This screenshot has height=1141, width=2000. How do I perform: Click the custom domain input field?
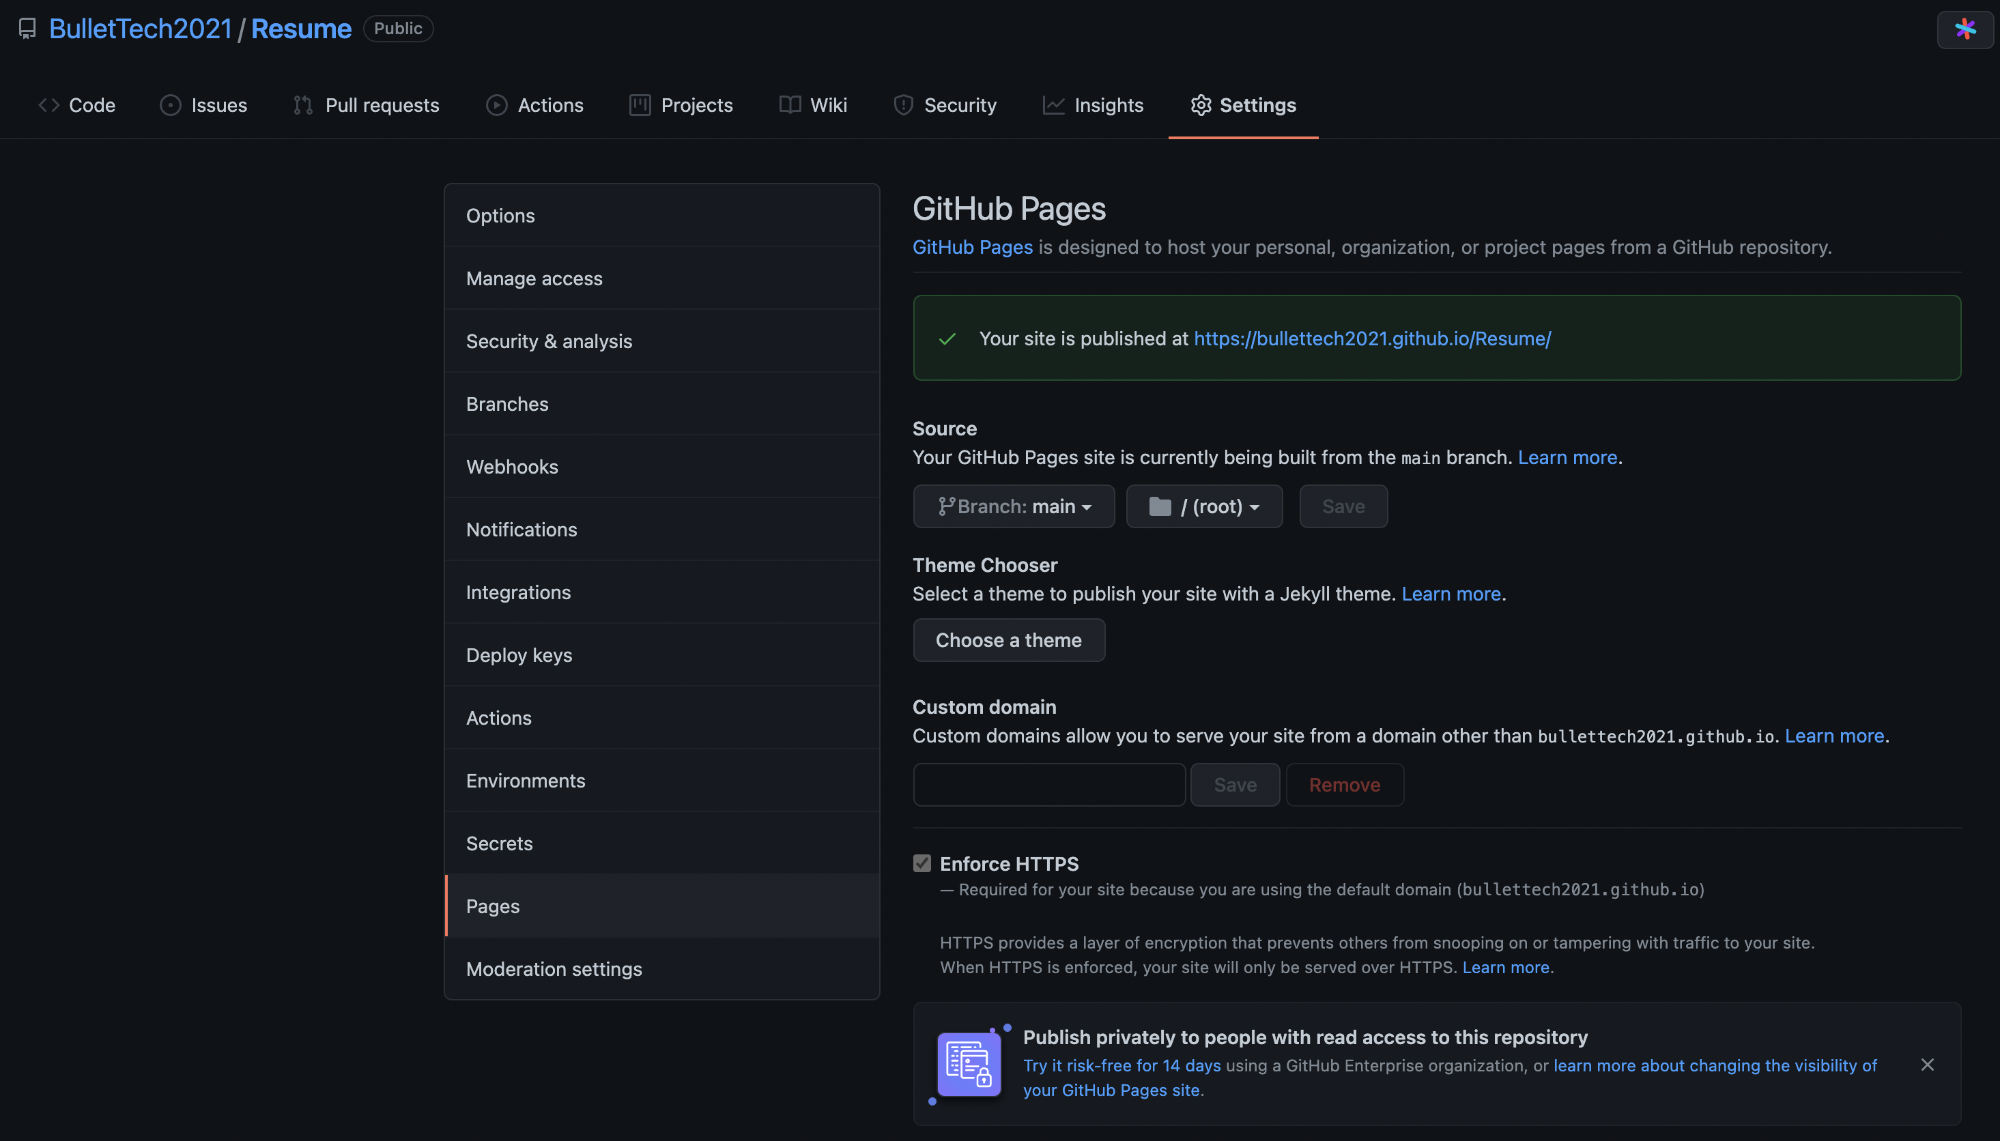pyautogui.click(x=1049, y=785)
